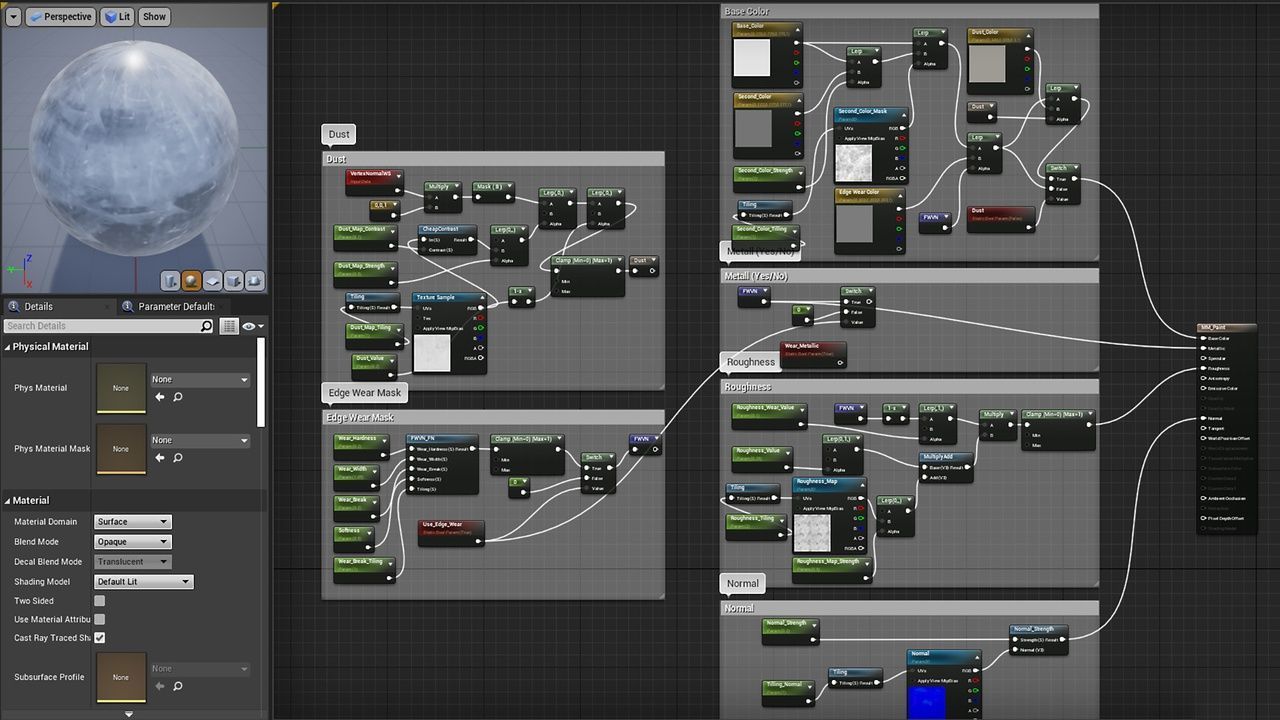Viewport: 1280px width, 720px height.
Task: Click the blue Normal texture thumbnail
Action: click(926, 702)
